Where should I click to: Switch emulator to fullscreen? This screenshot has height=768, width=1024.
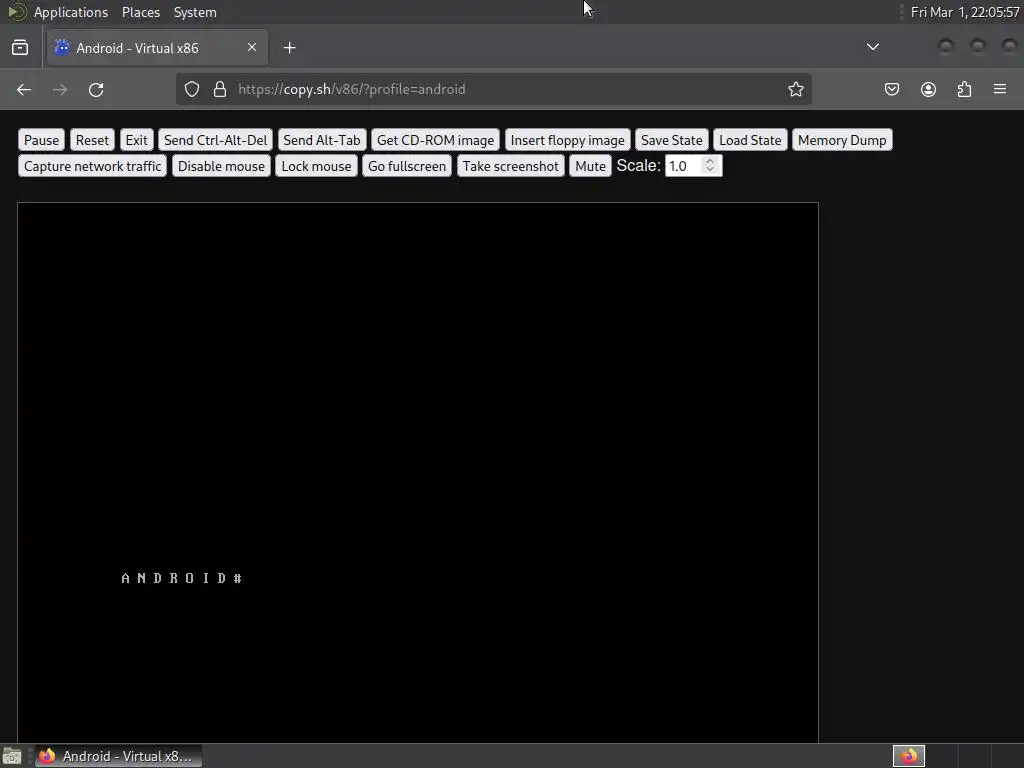[x=407, y=166]
